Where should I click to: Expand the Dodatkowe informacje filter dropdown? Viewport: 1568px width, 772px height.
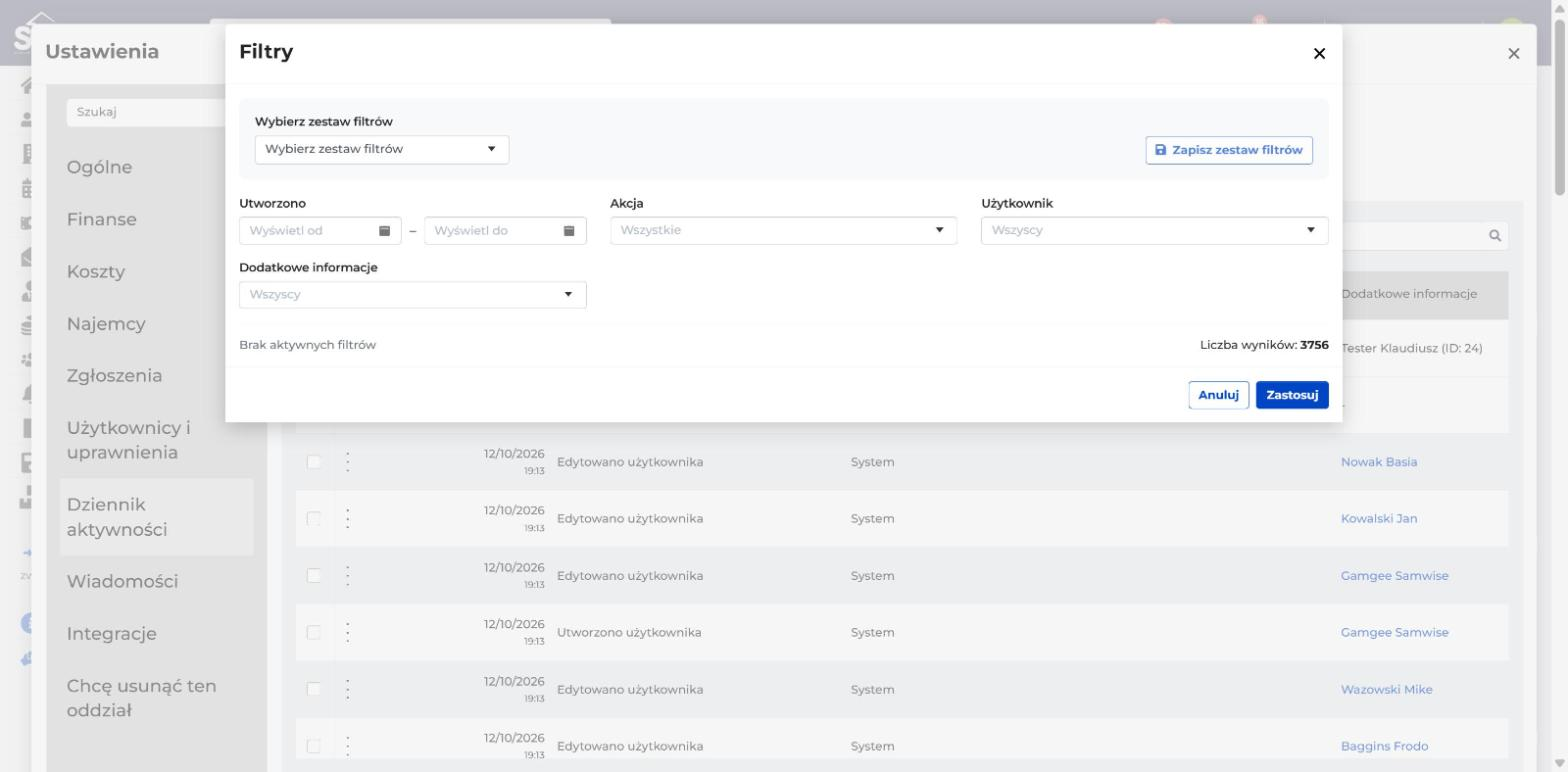click(413, 295)
